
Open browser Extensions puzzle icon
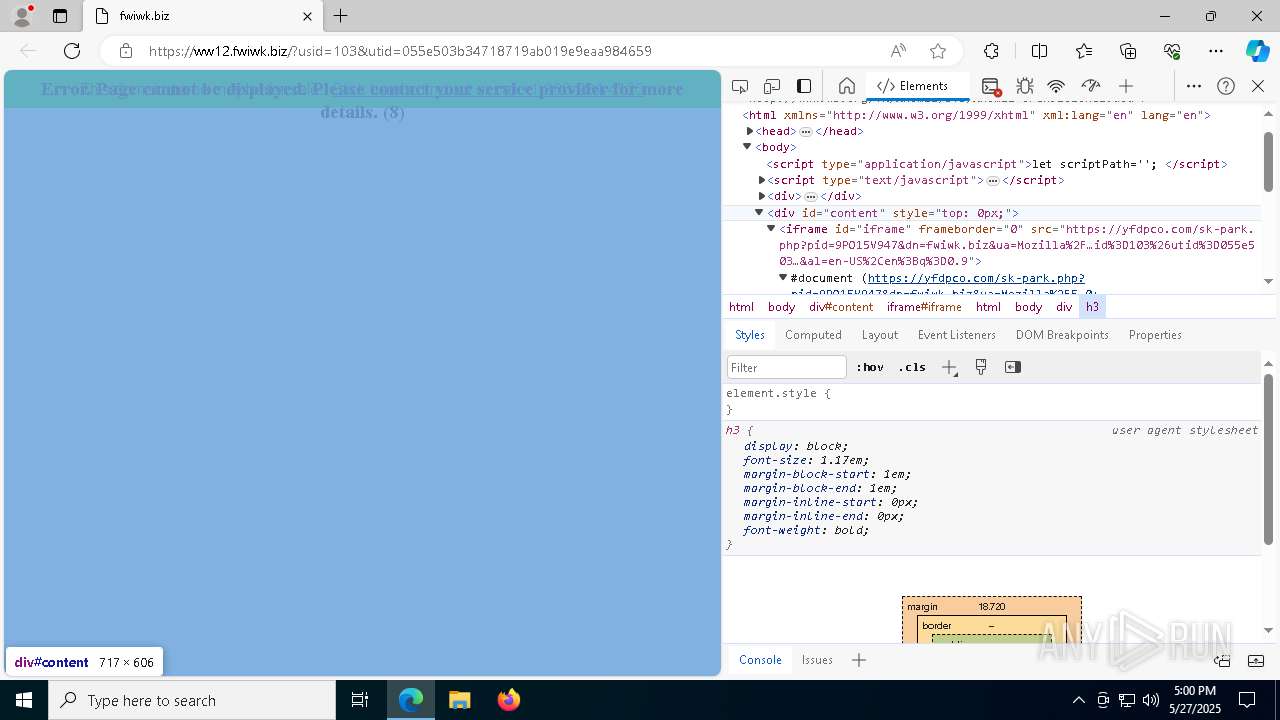[x=991, y=51]
